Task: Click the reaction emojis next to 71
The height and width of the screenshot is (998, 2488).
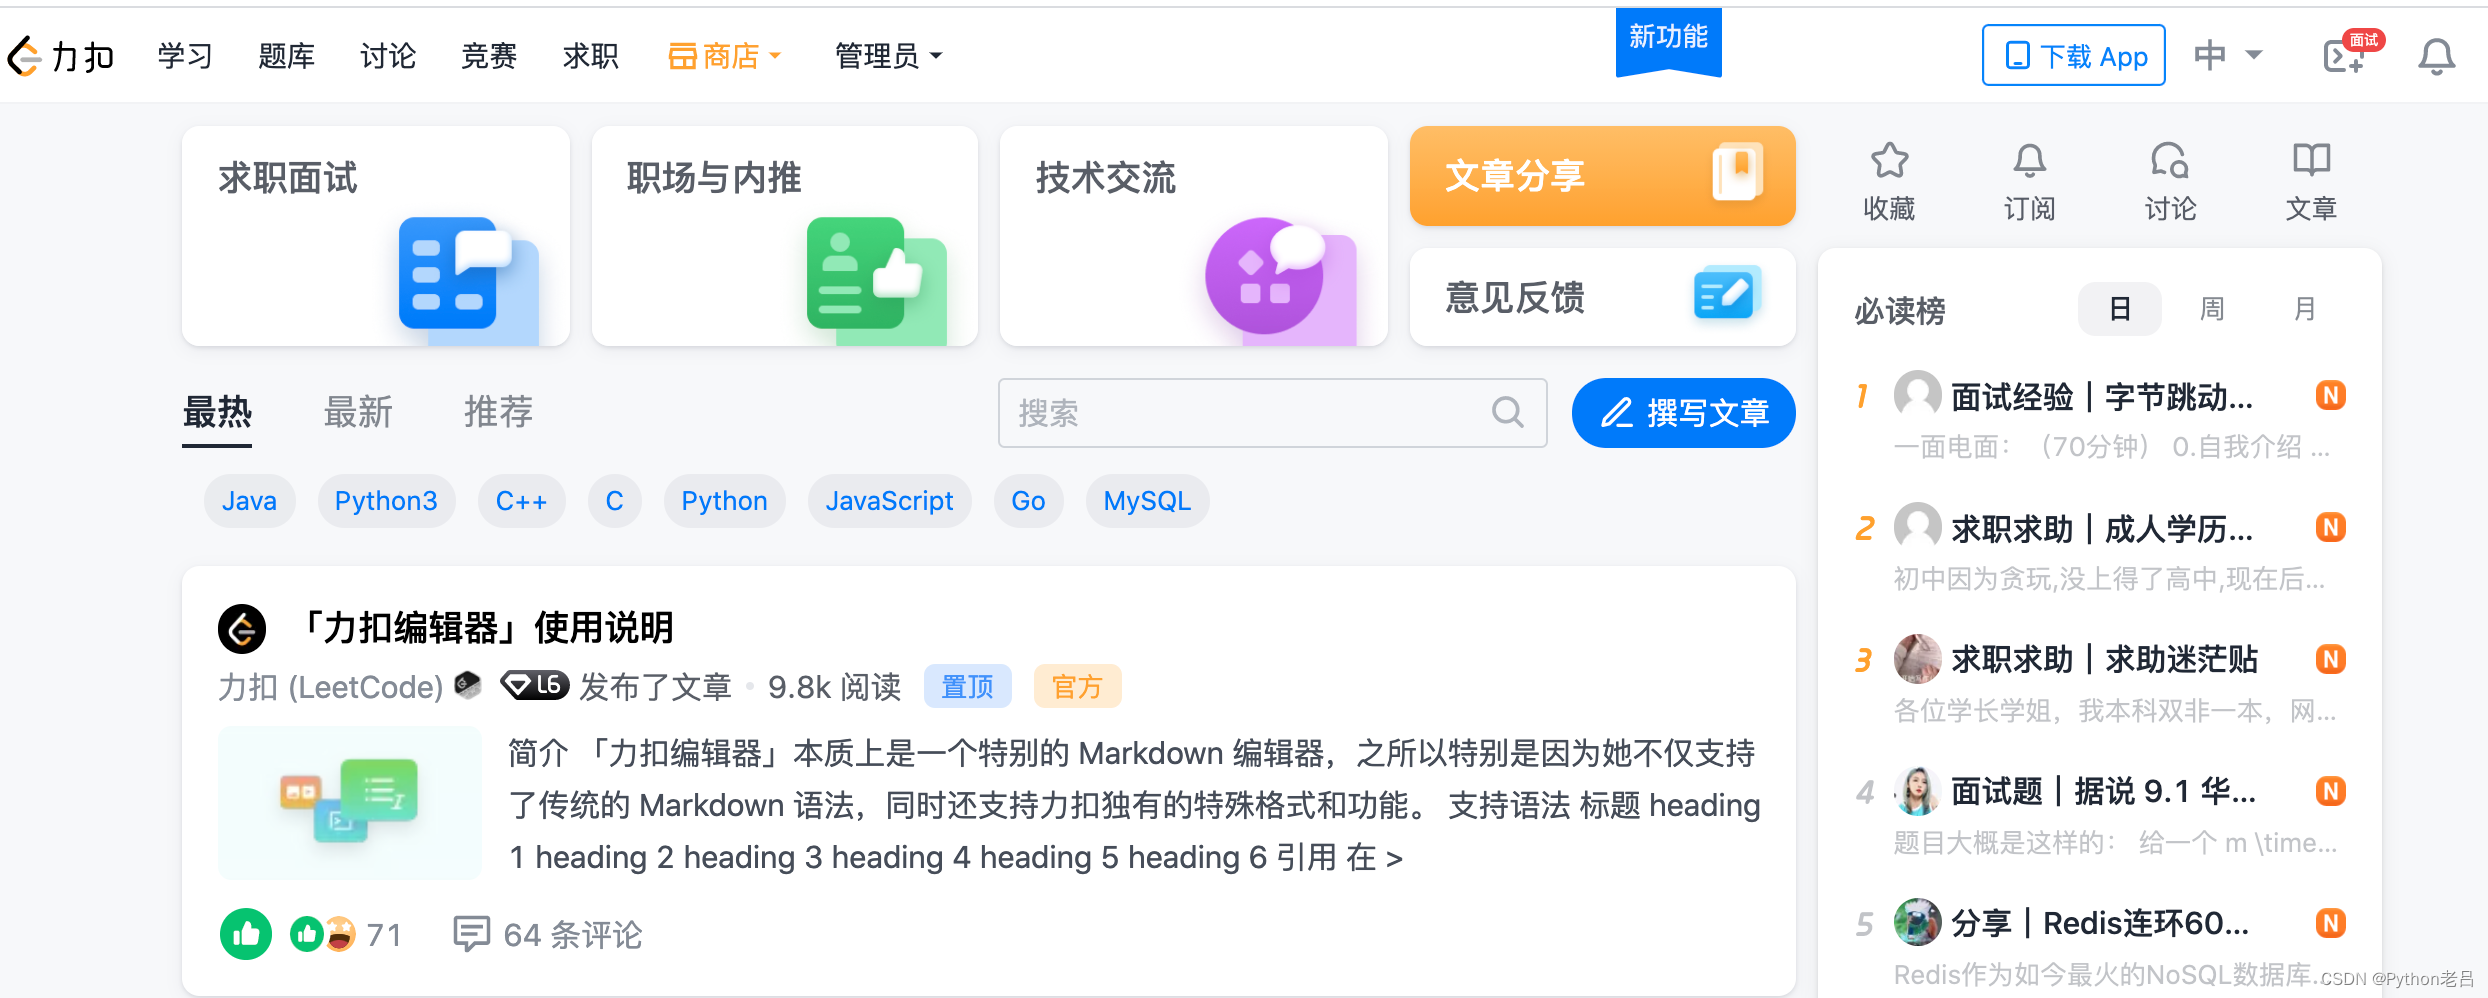Action: coord(323,934)
